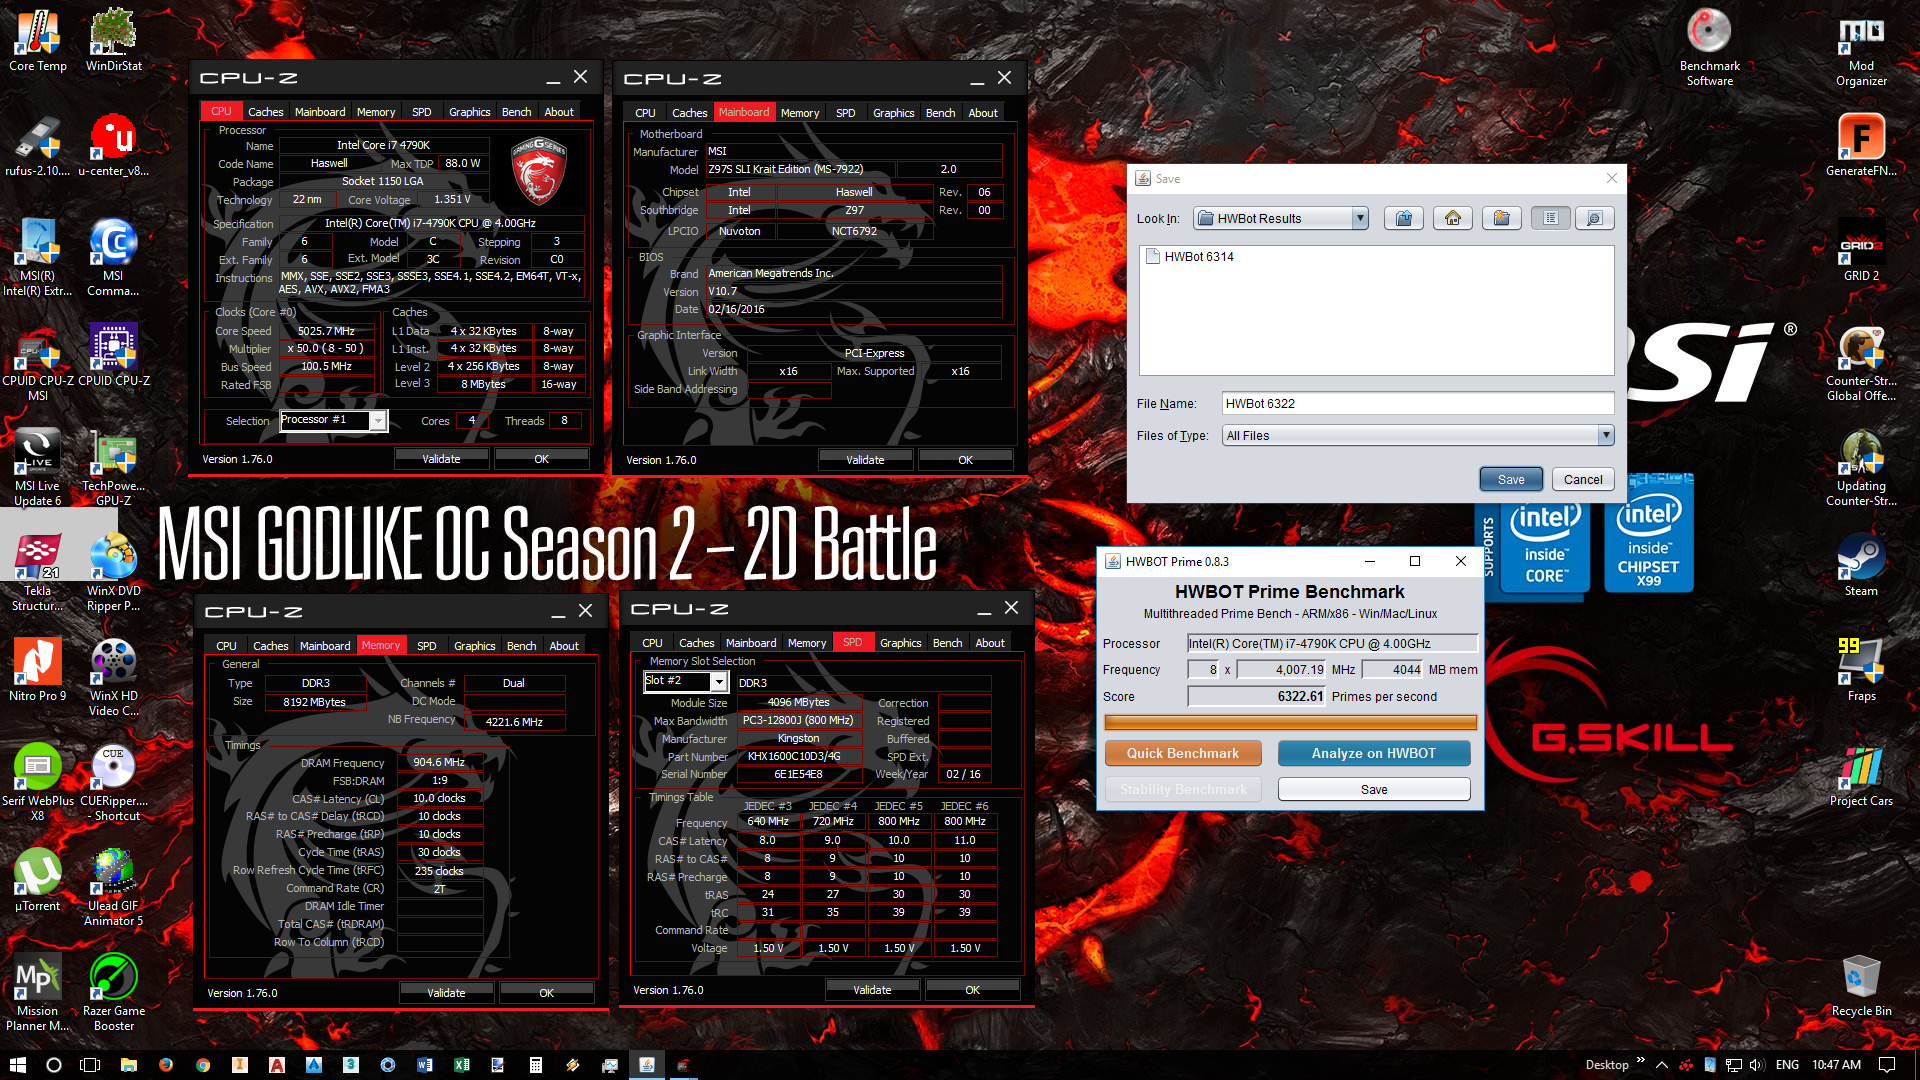Open the Fraps desktop shortcut
This screenshot has height=1080, width=1920.
point(1861,670)
